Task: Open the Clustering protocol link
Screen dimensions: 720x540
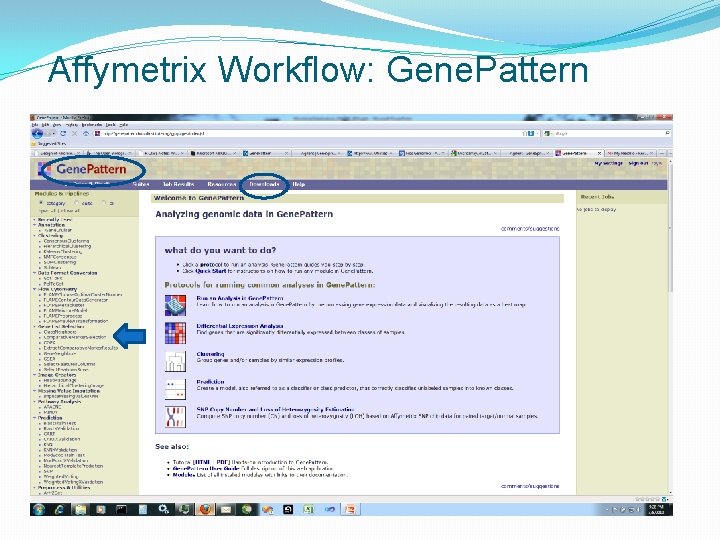Action: point(210,354)
